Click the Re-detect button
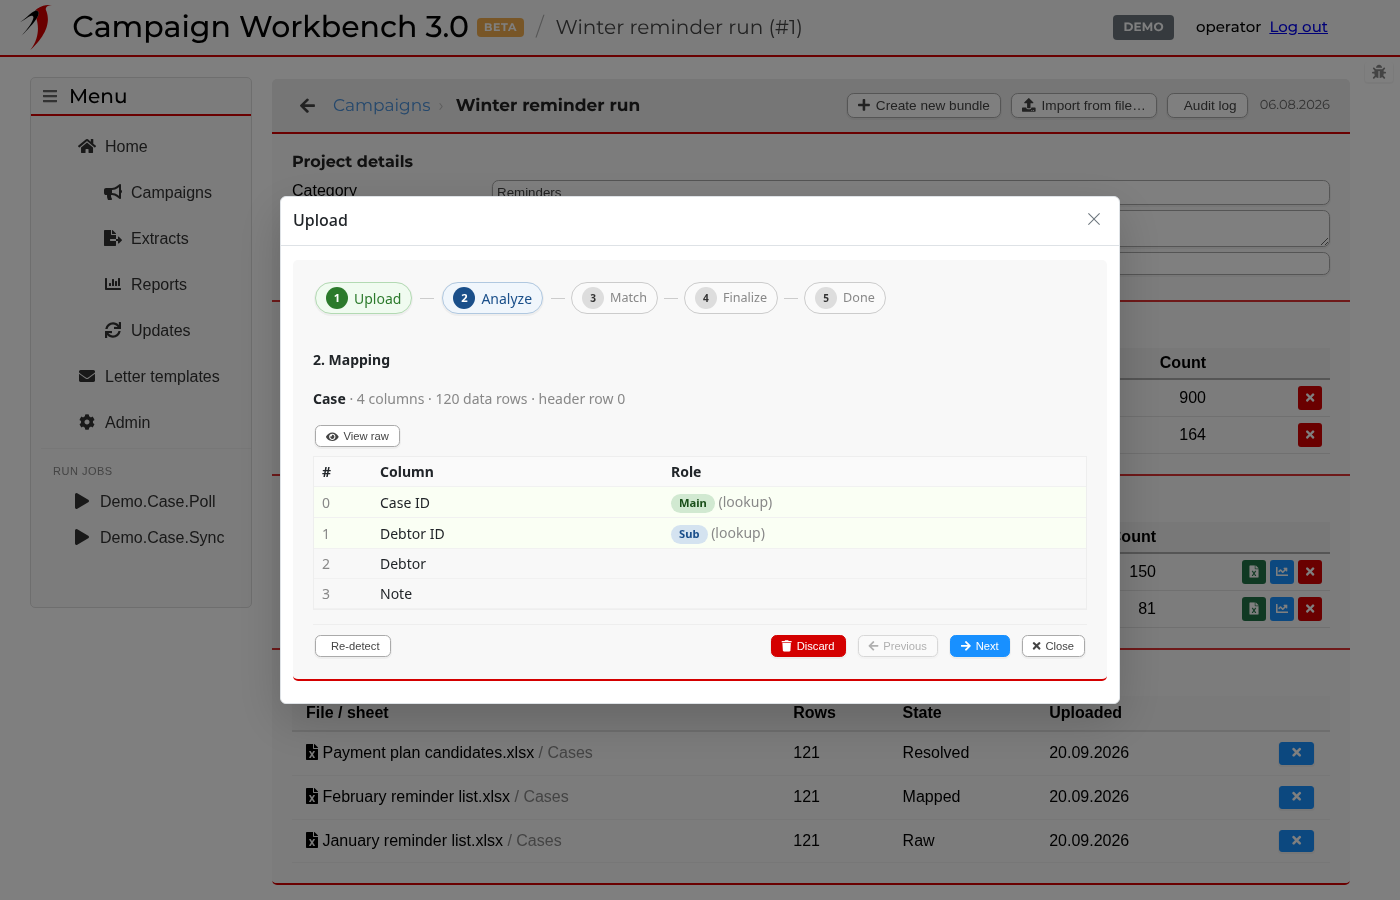 click(353, 646)
